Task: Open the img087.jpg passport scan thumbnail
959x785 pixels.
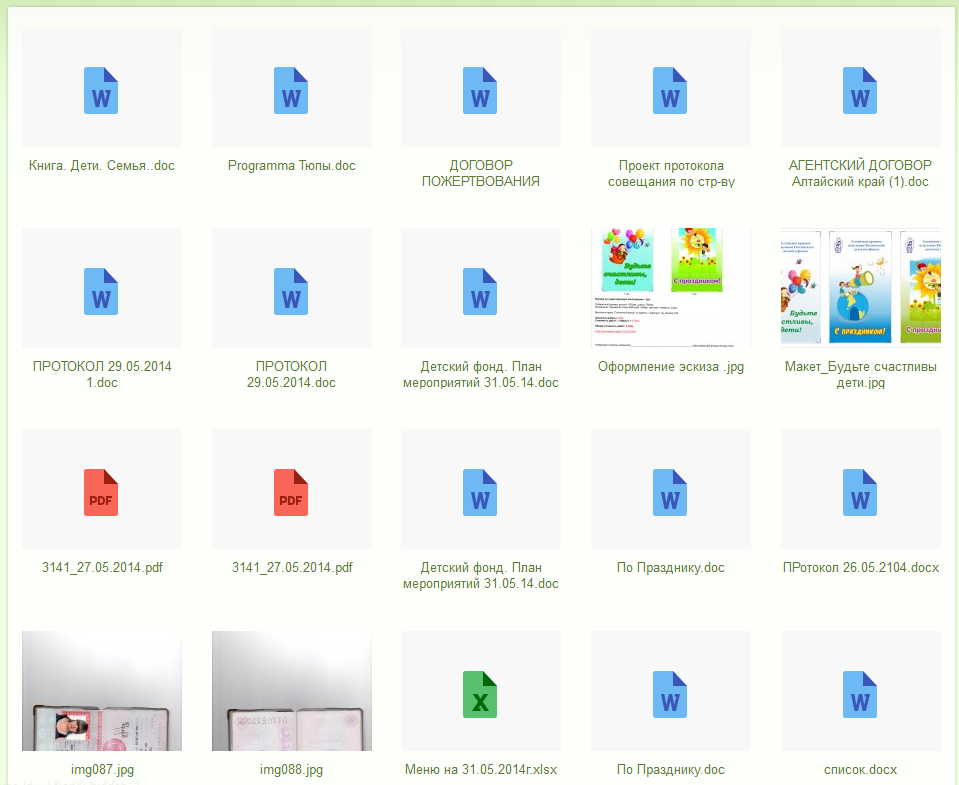Action: pos(102,691)
